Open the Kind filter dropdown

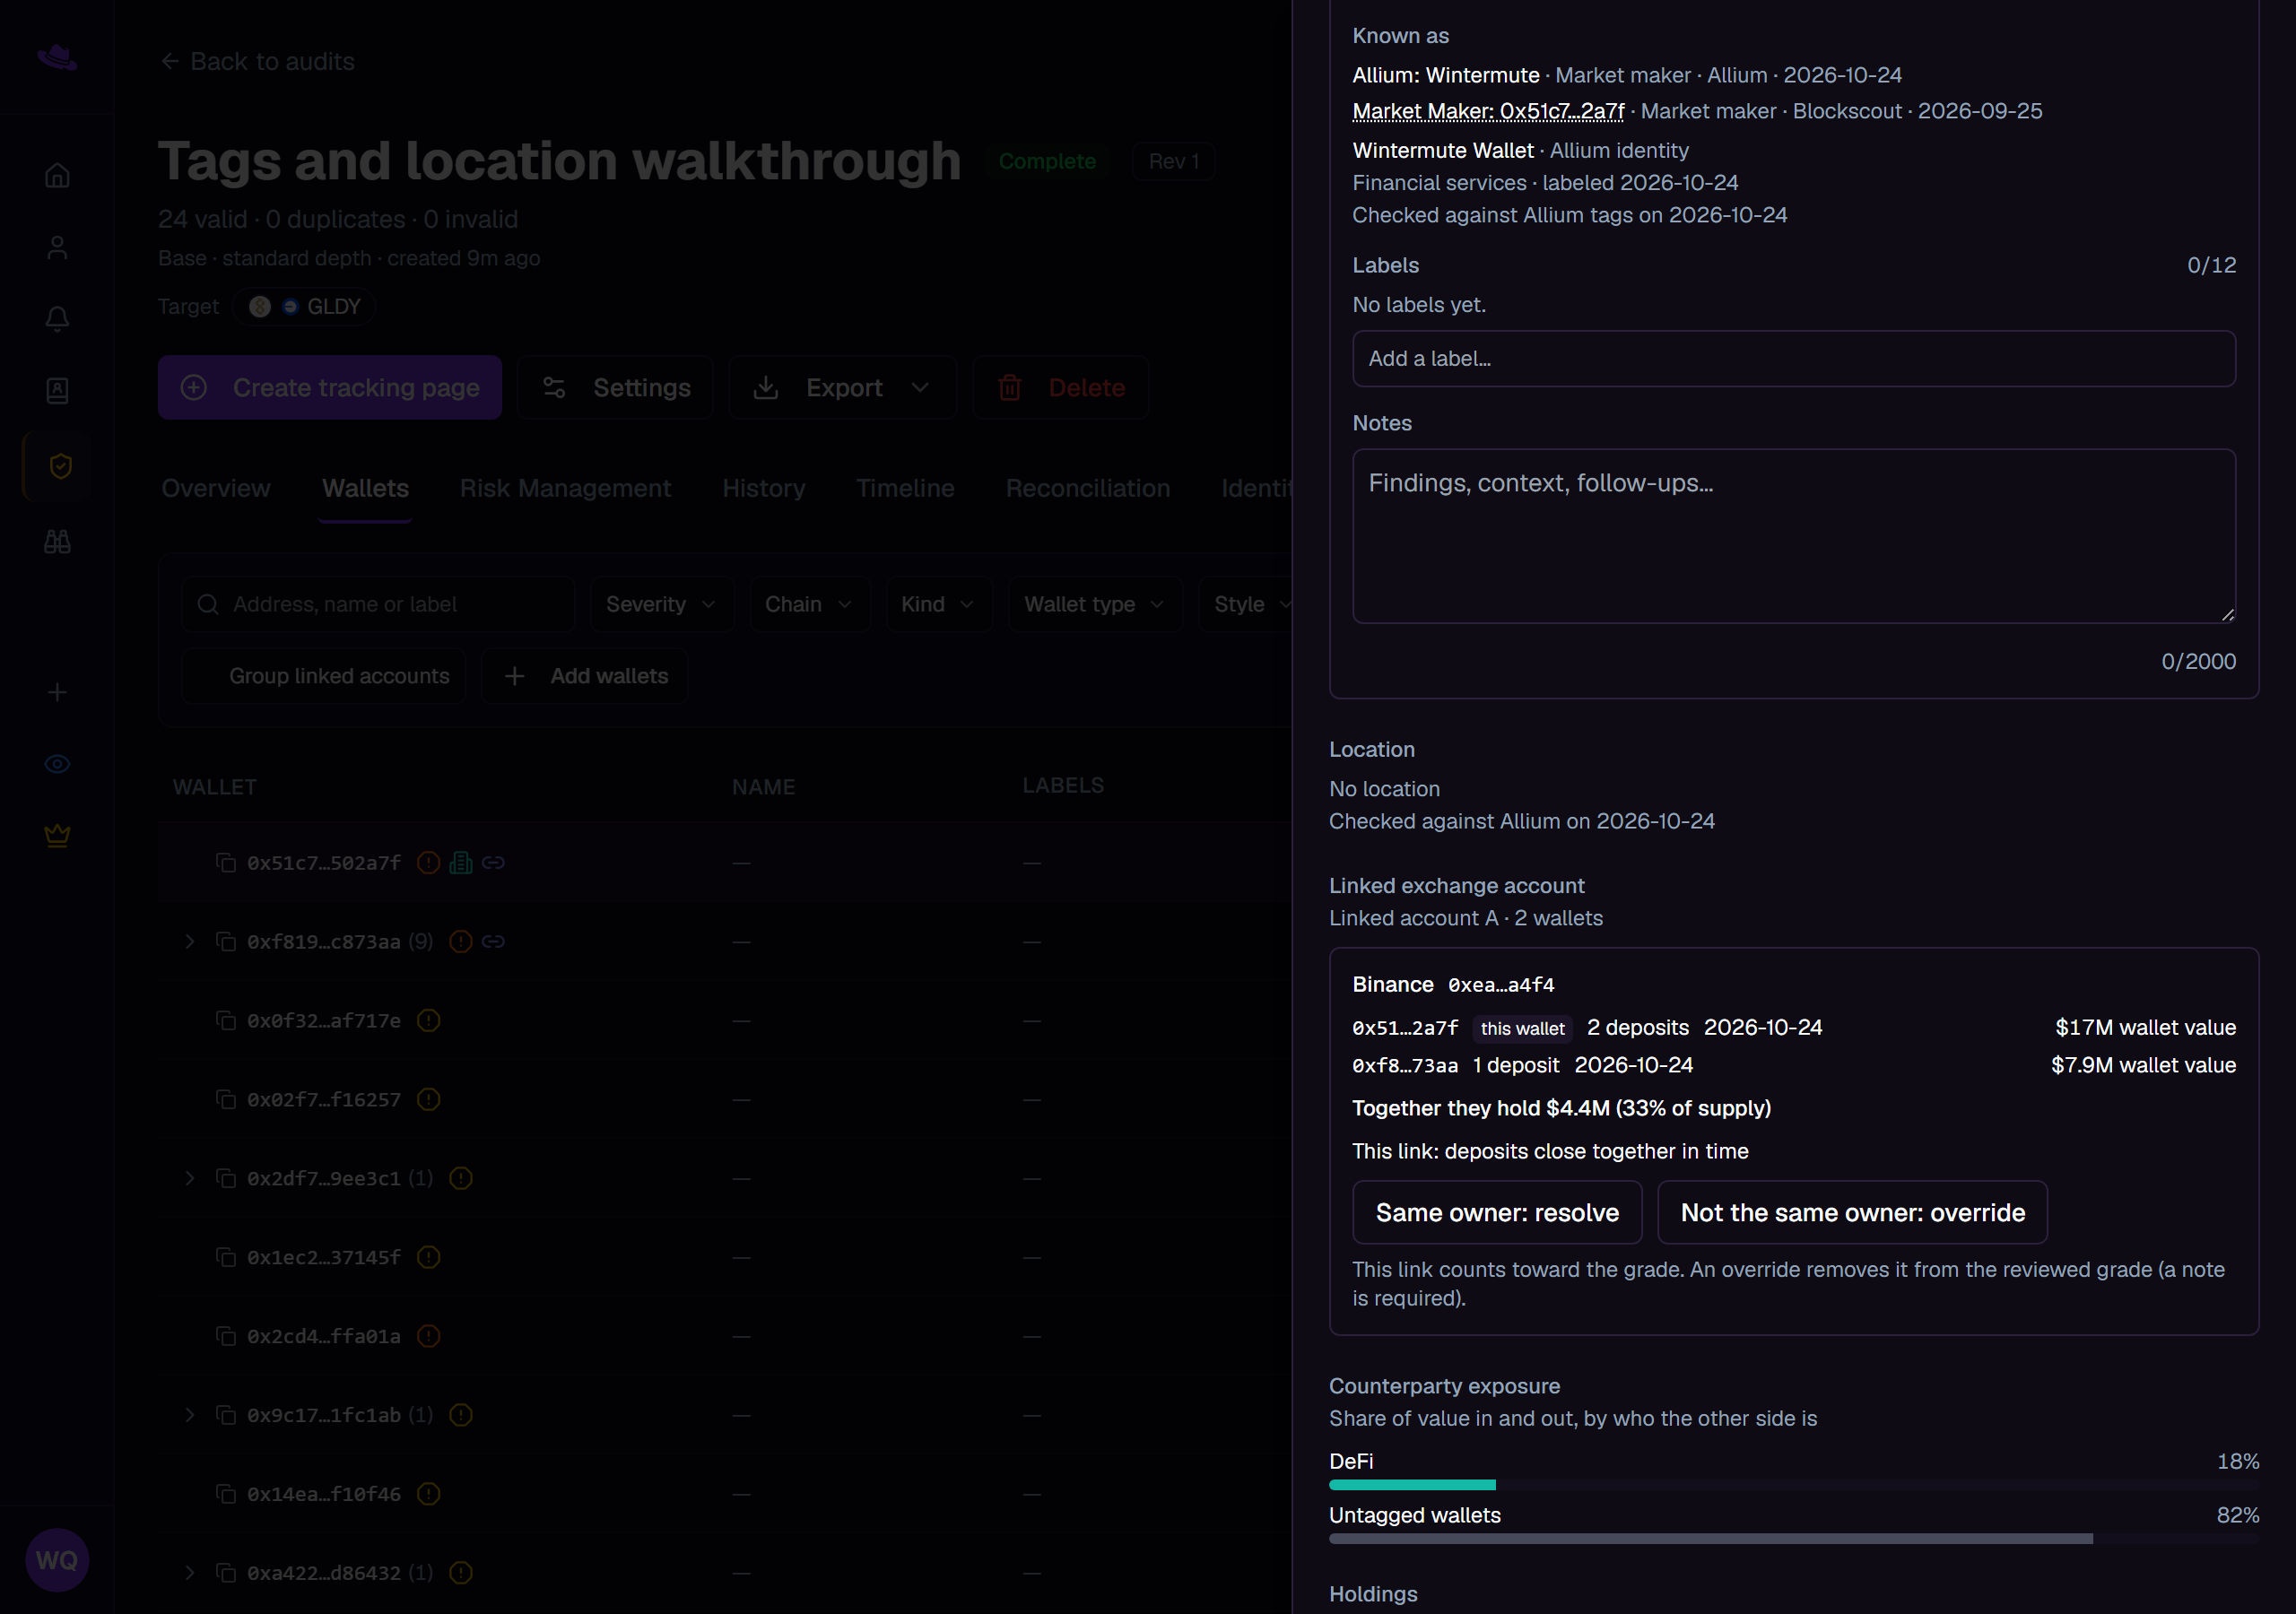938,604
